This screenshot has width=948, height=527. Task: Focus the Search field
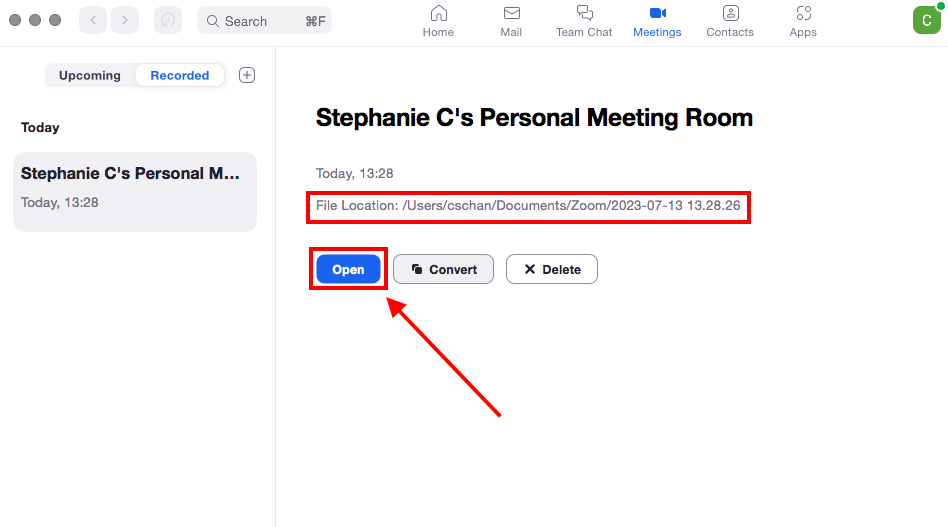264,21
